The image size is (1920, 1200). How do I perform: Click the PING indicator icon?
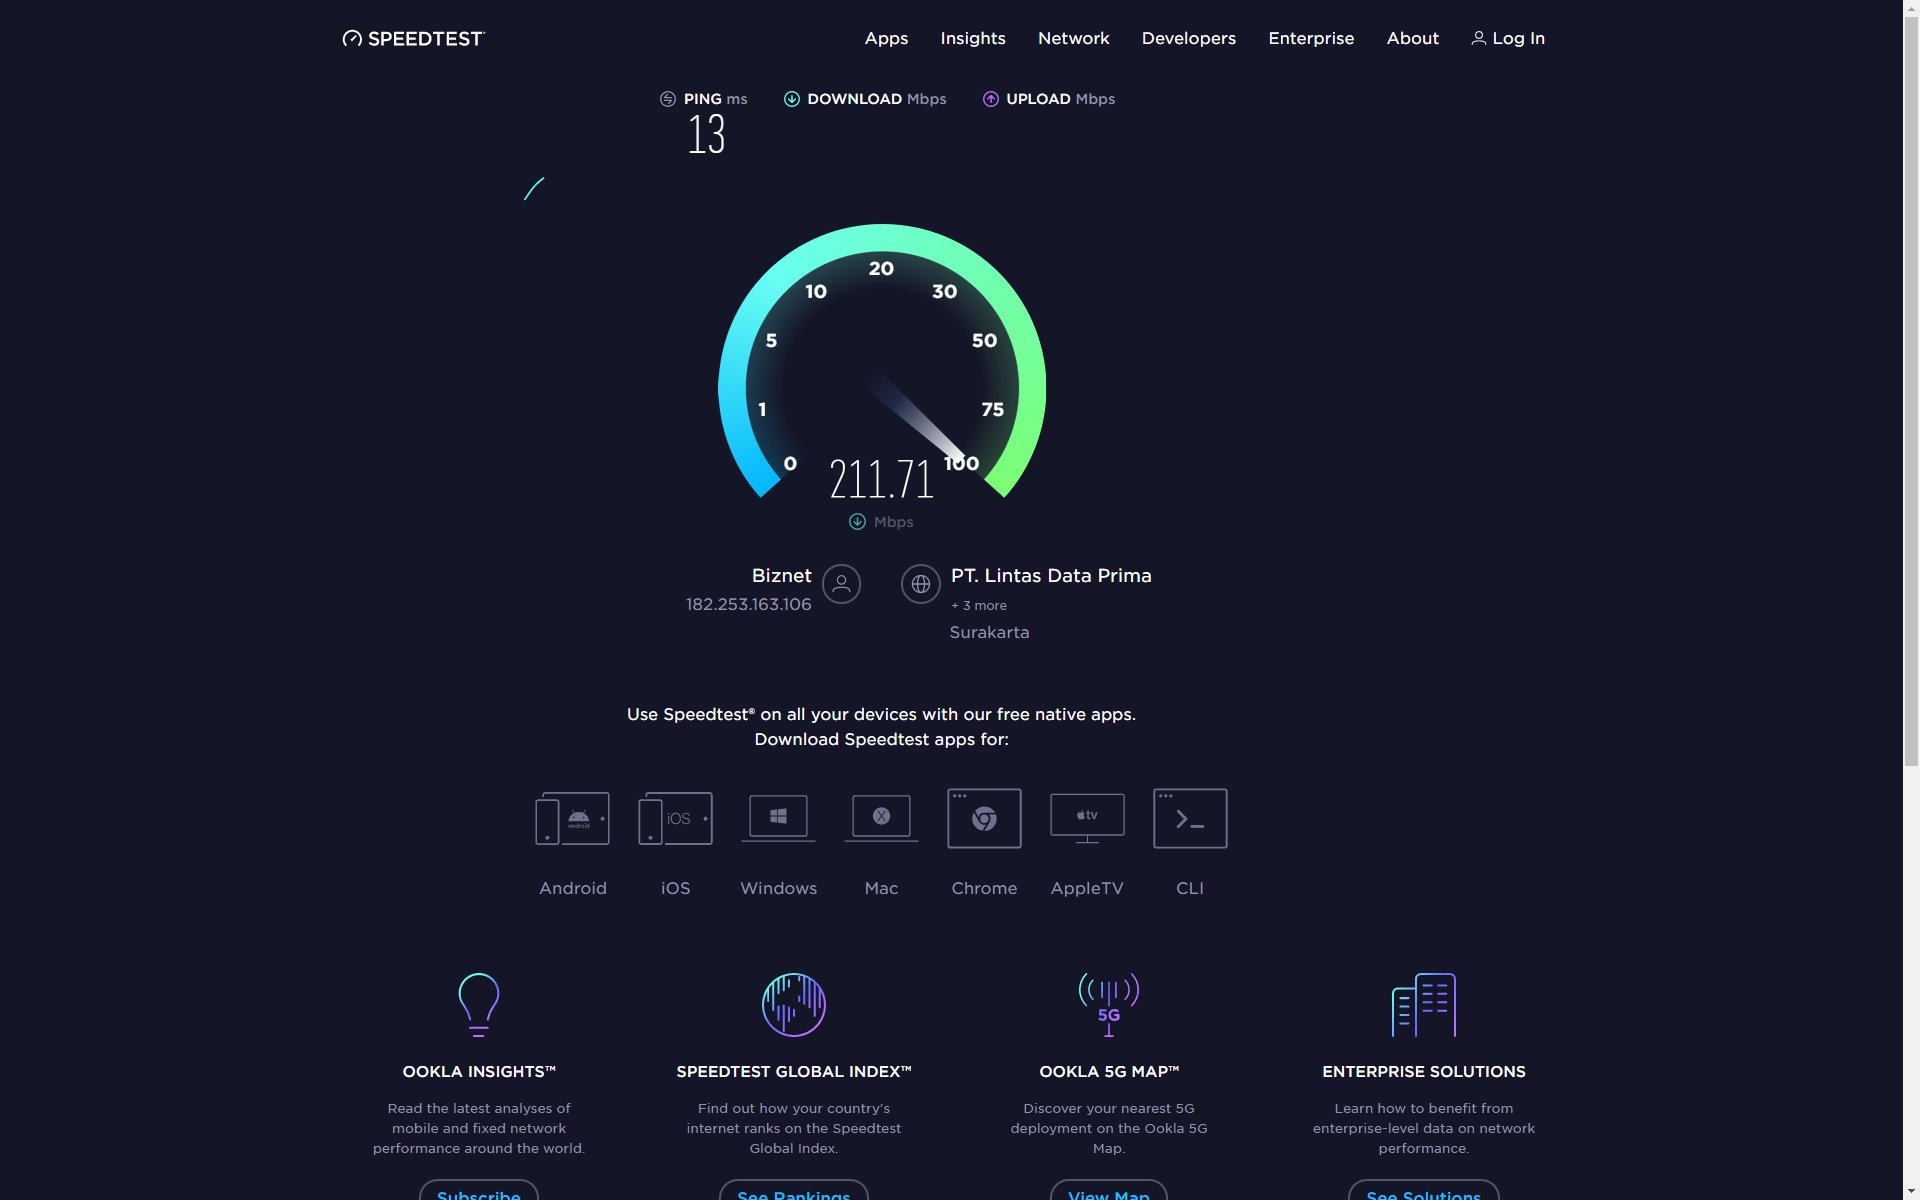(x=668, y=99)
